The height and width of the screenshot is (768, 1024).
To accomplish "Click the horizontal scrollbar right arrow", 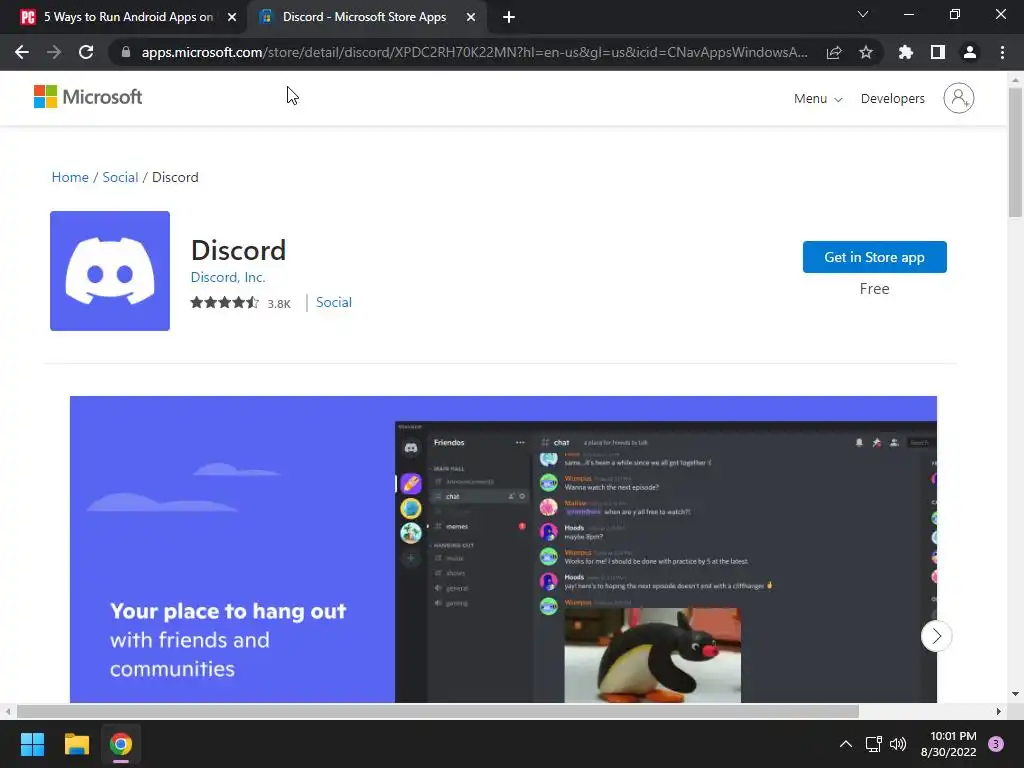I will coord(999,711).
